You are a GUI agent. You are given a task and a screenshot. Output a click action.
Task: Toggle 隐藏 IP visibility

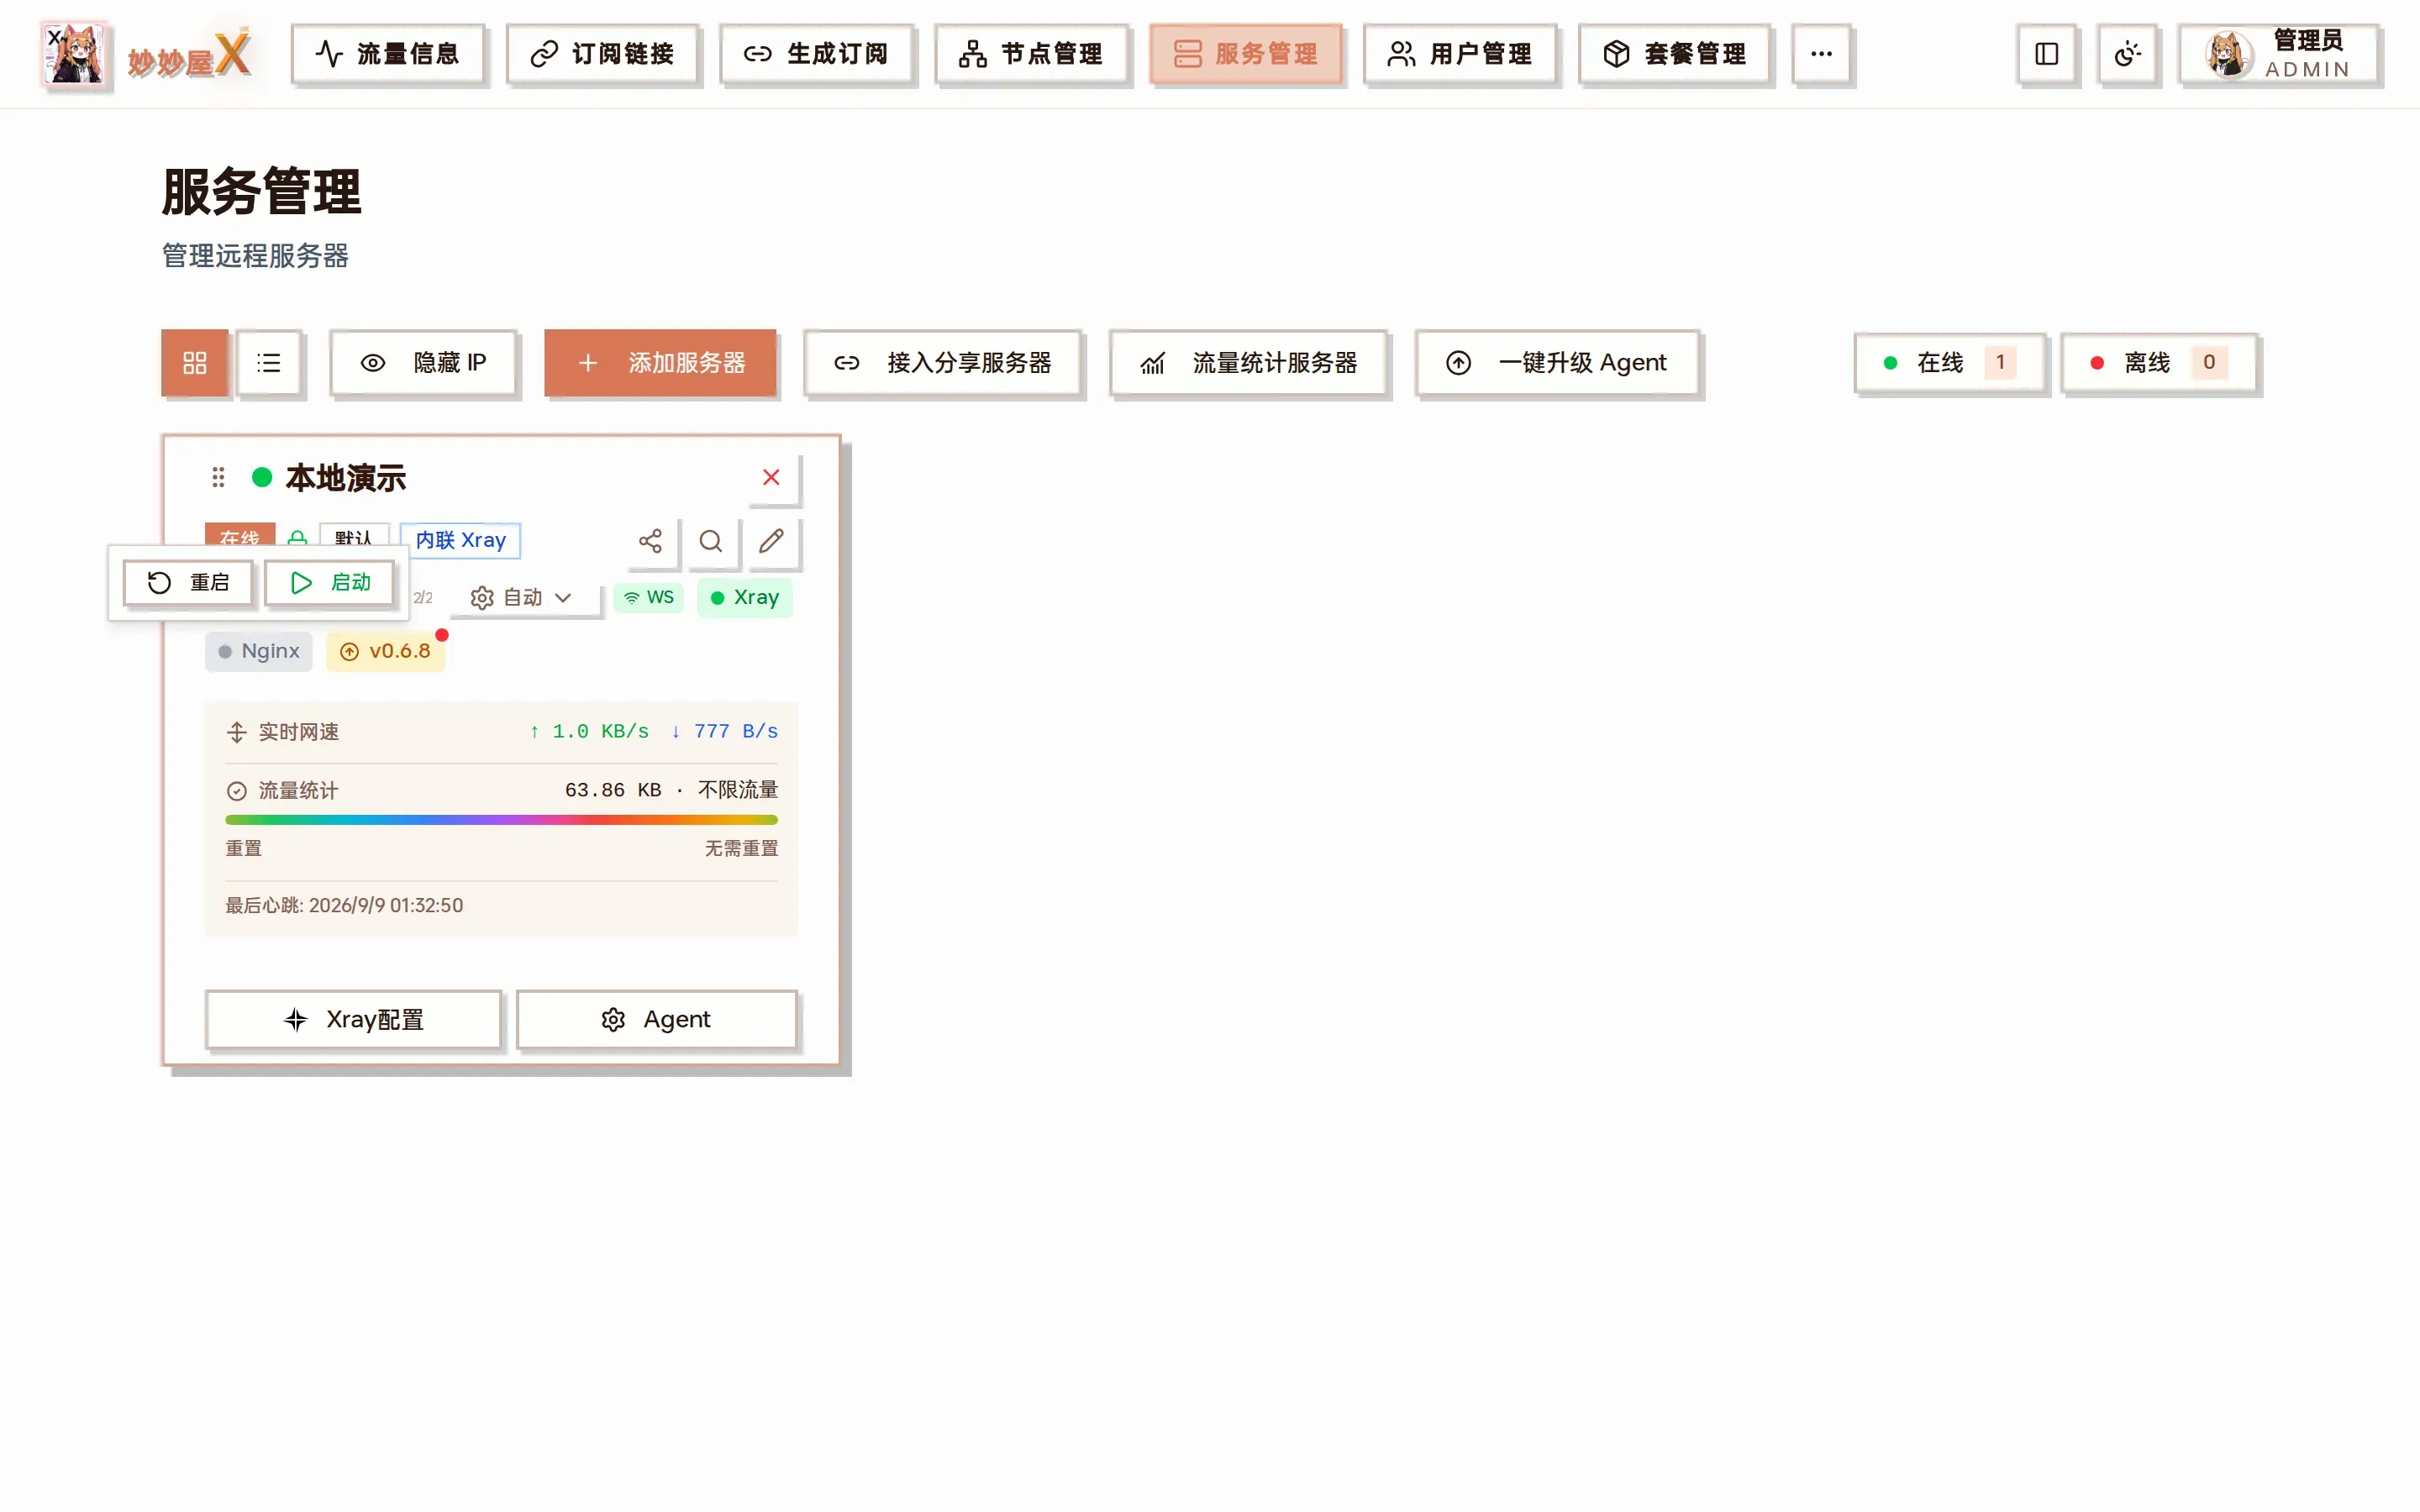(x=424, y=363)
